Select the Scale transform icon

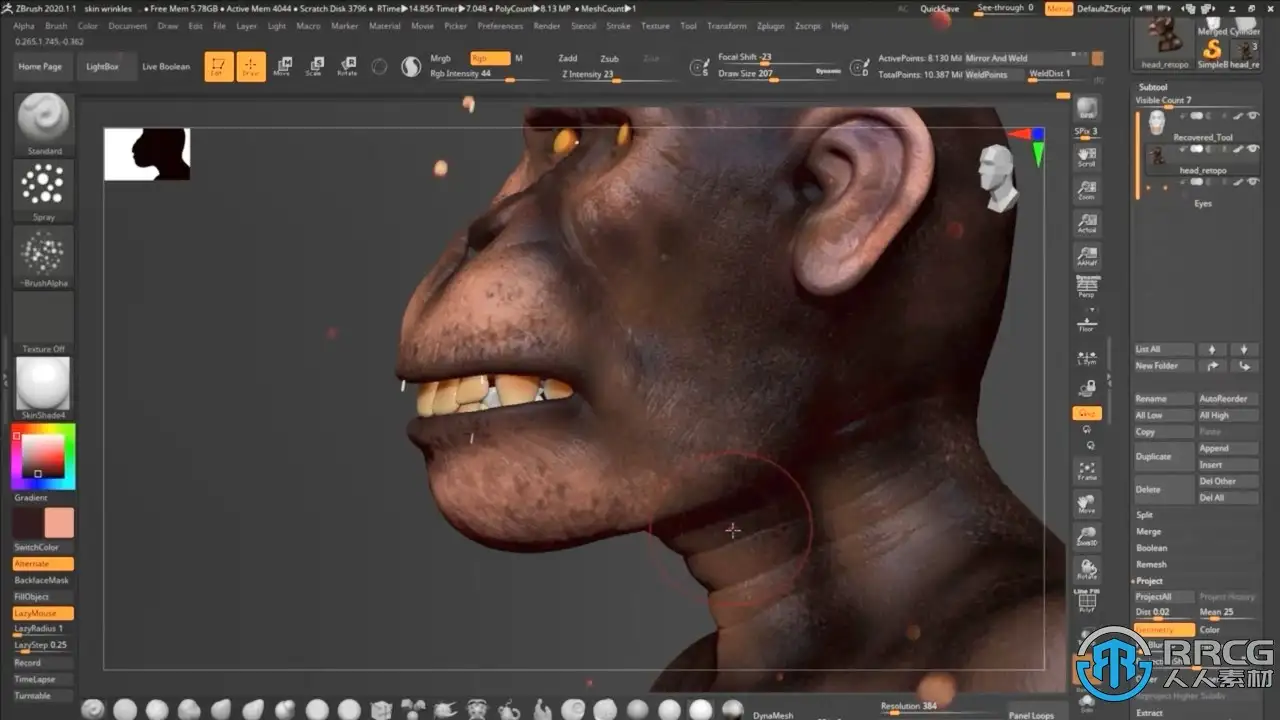pyautogui.click(x=314, y=67)
